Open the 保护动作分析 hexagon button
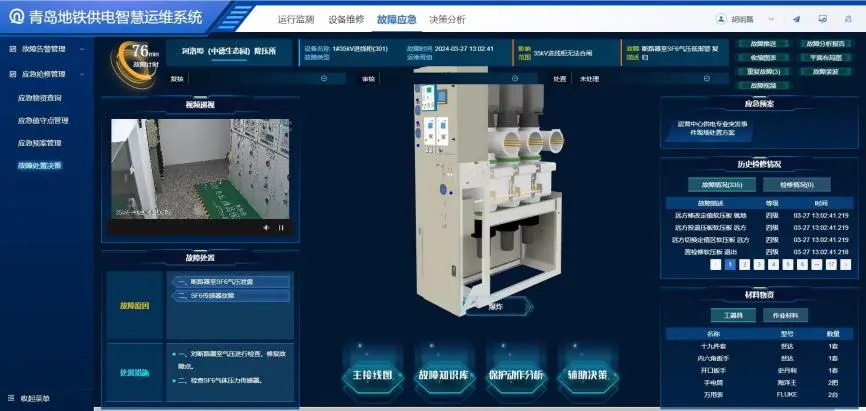 pyautogui.click(x=516, y=375)
